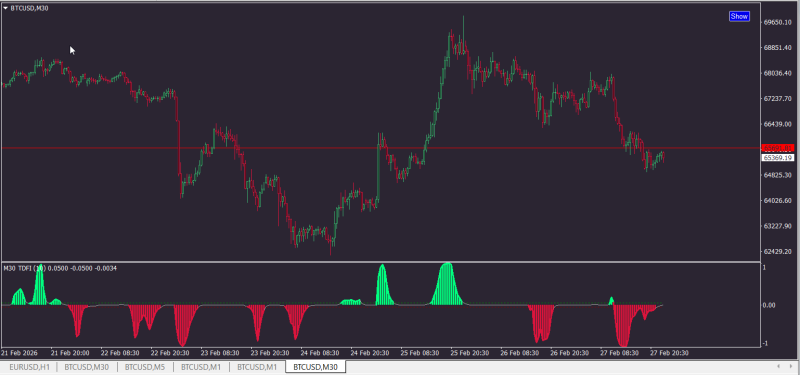Click the 24 Feb 20:30 time label
Viewport: 800px width, 375px height.
370,353
